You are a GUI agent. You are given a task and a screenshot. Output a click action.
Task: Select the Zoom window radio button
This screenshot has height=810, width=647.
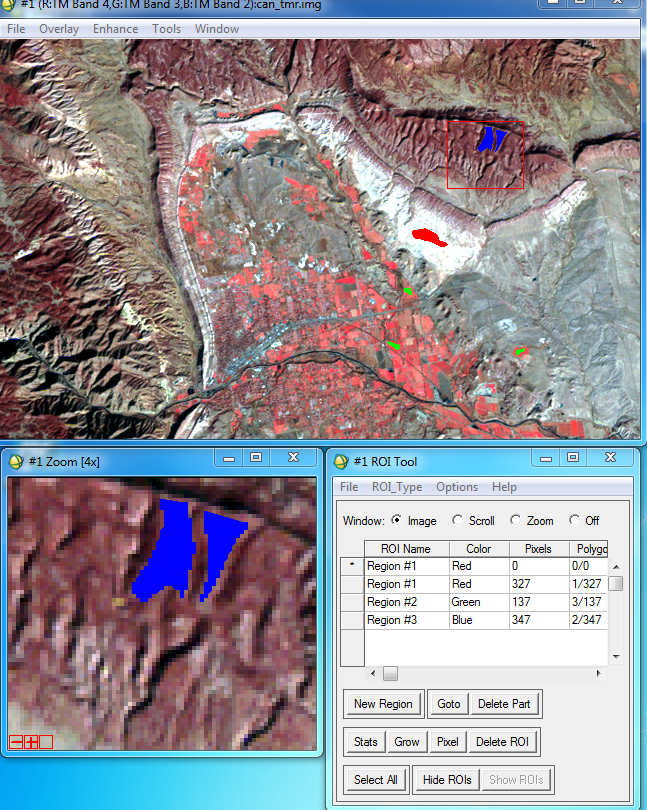point(515,520)
